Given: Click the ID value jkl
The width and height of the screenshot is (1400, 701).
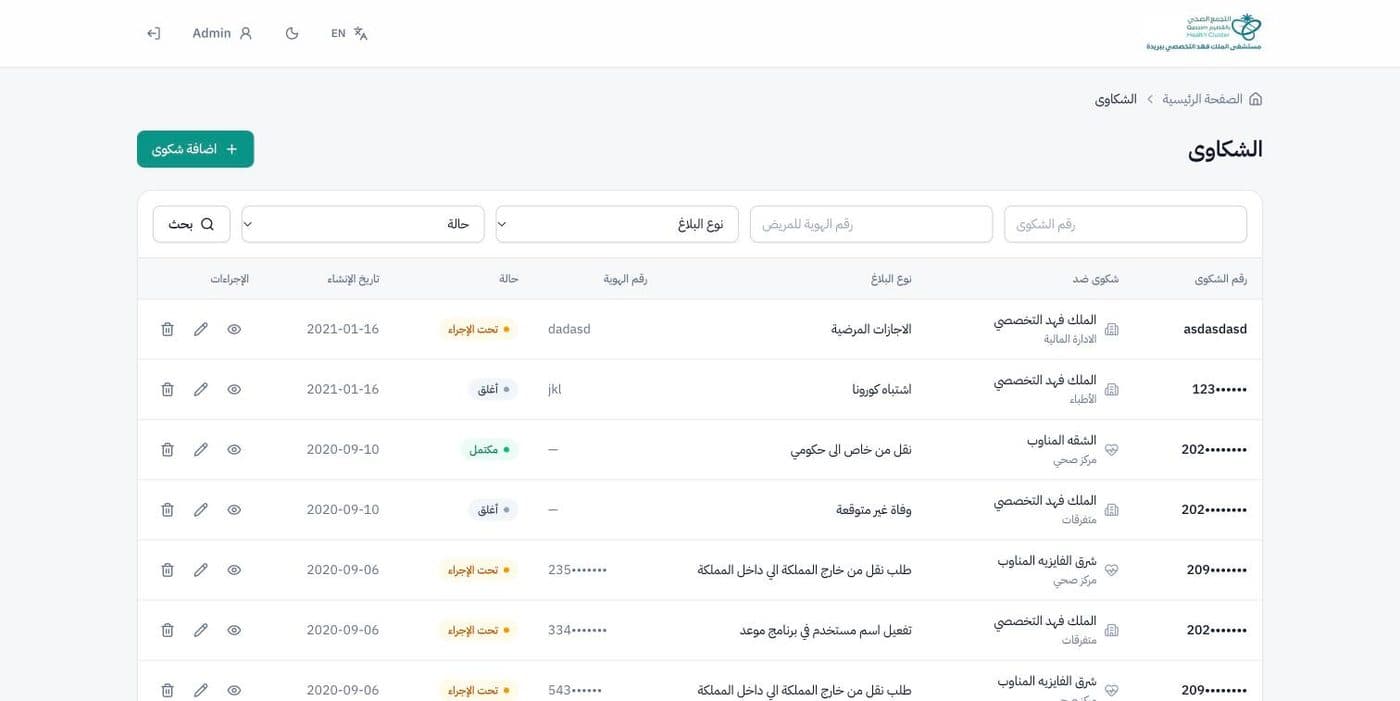Looking at the screenshot, I should [x=555, y=389].
